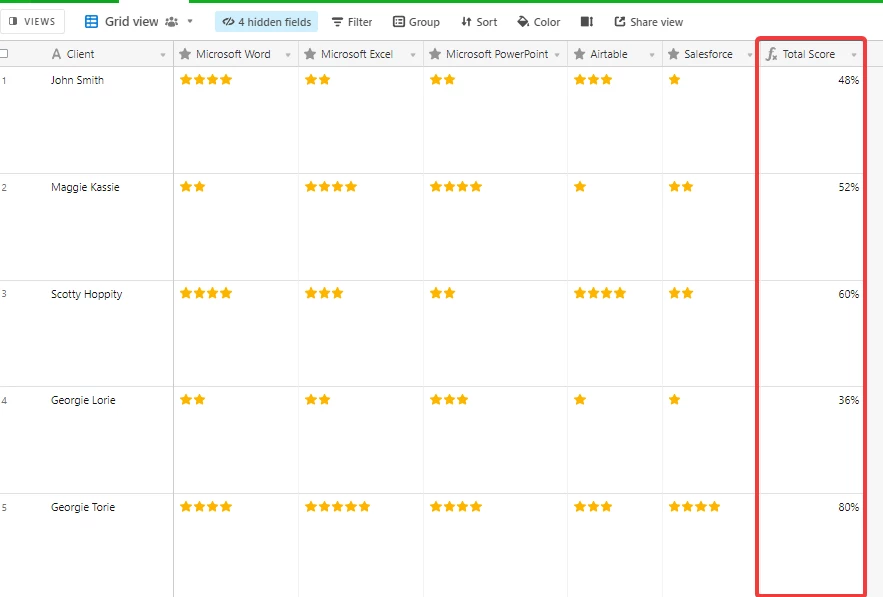Viewport: 883px width, 597px height.
Task: Click the Client column header text icon
Action: point(56,54)
